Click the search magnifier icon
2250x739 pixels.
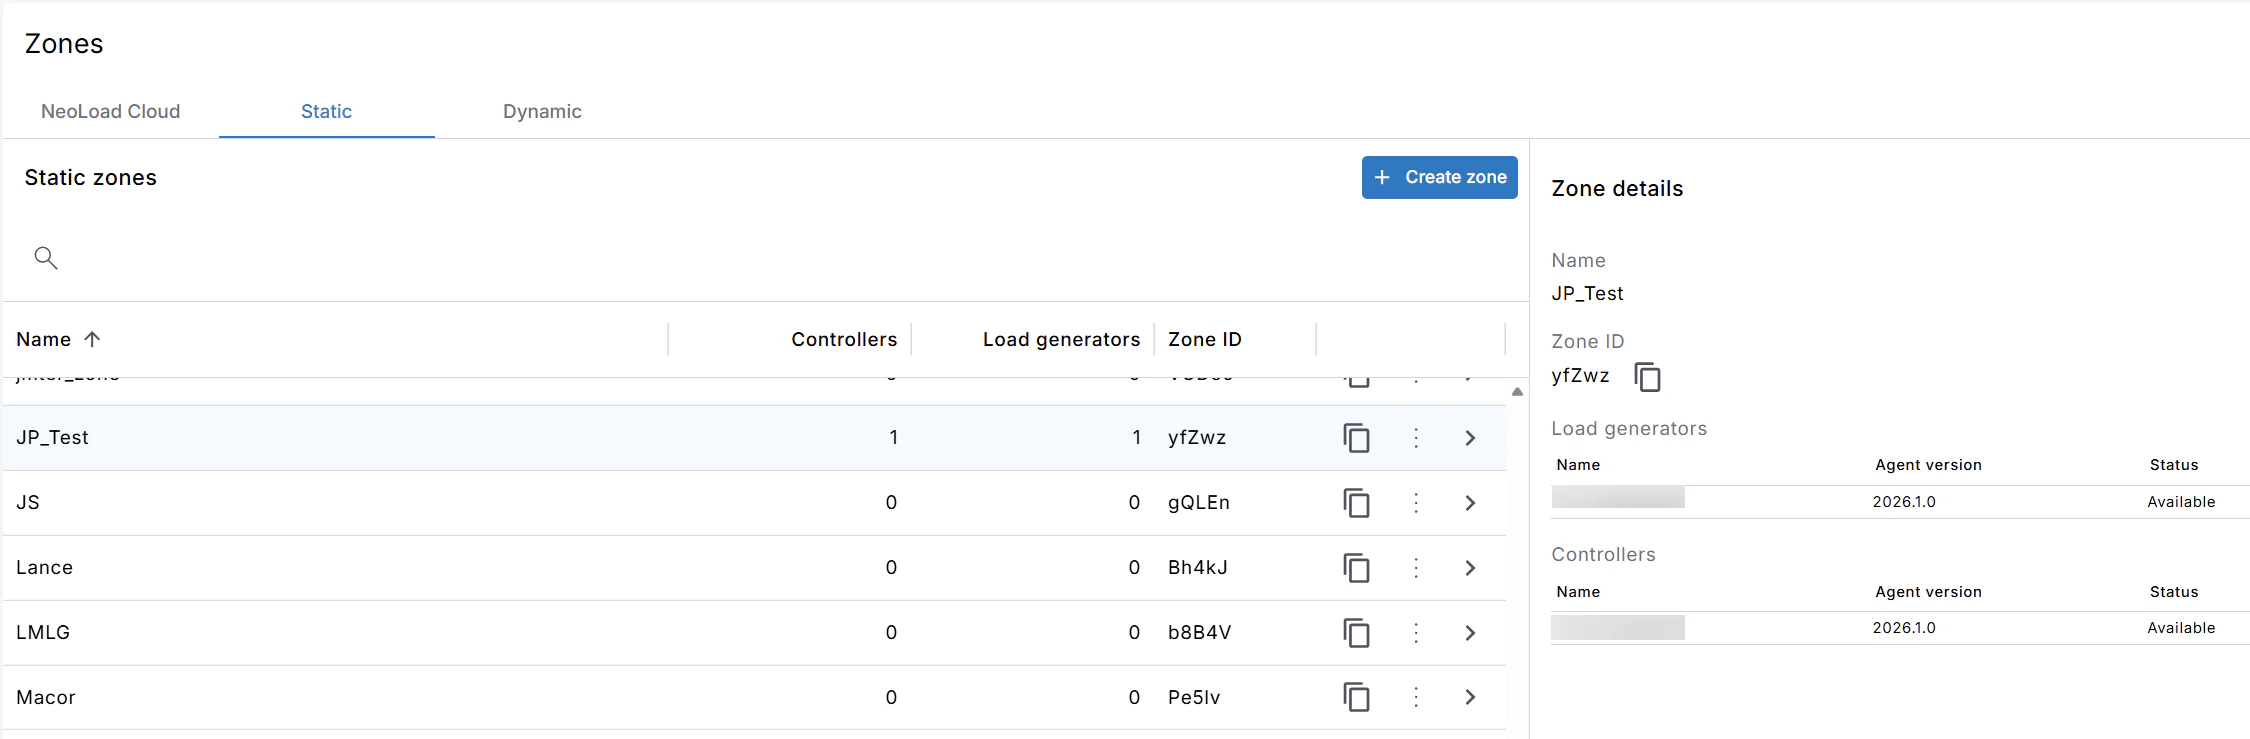pyautogui.click(x=46, y=258)
